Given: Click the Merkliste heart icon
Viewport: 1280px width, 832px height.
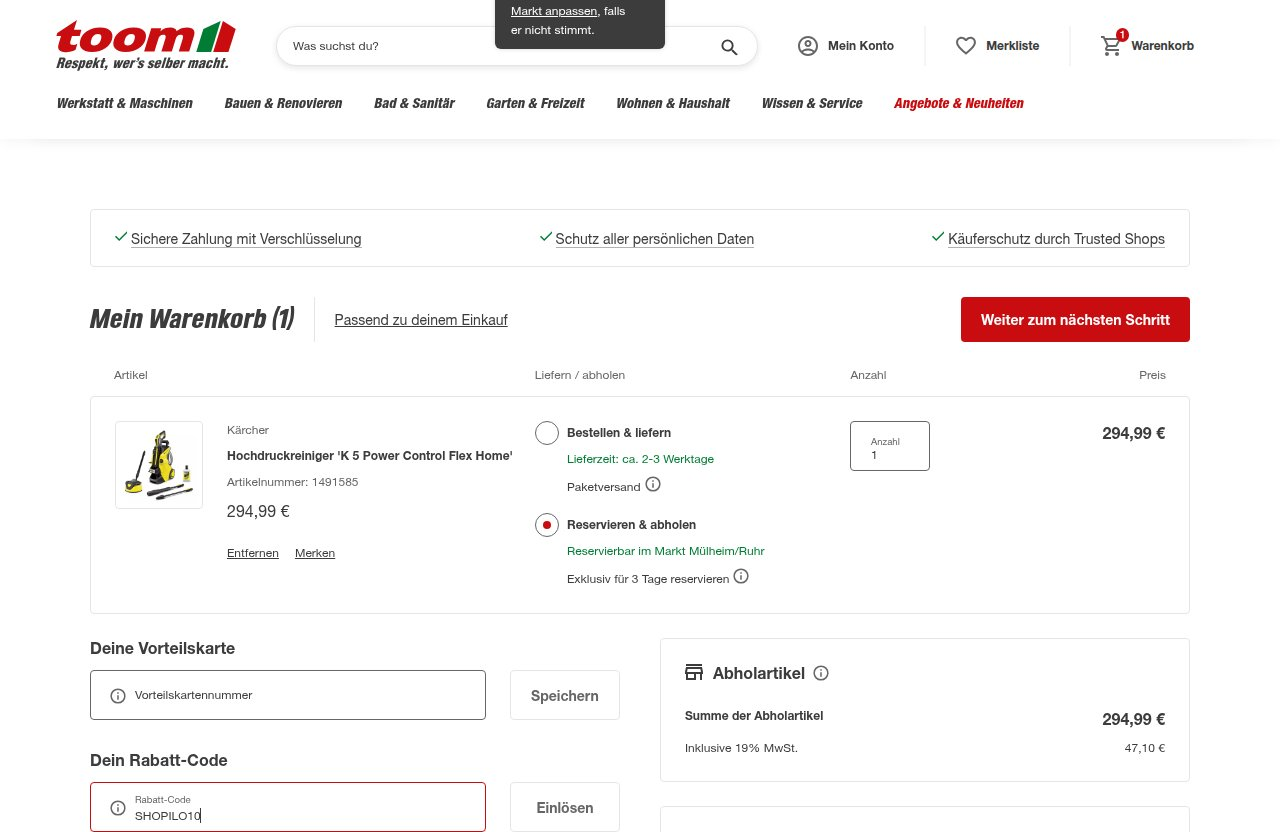Looking at the screenshot, I should [966, 46].
